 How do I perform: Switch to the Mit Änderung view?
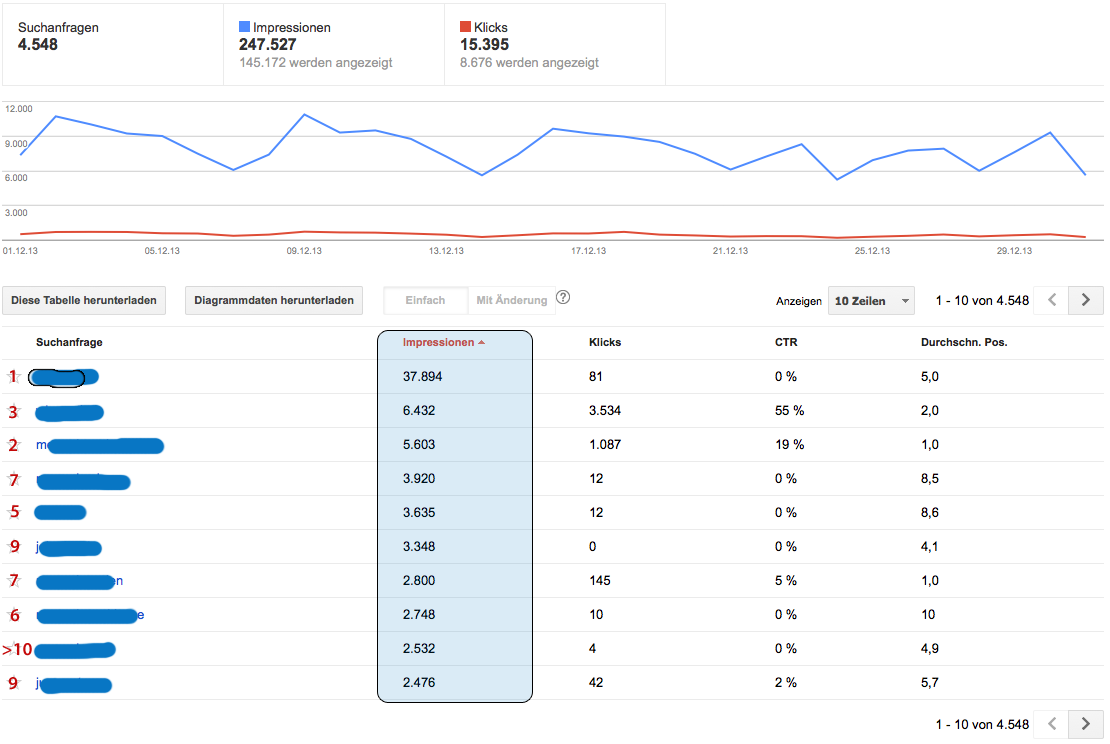513,298
